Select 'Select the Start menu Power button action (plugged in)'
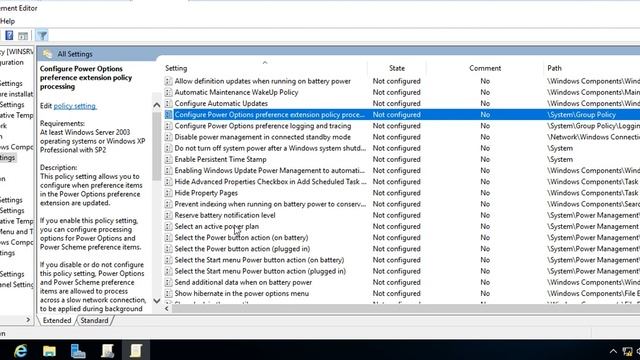 pyautogui.click(x=260, y=271)
